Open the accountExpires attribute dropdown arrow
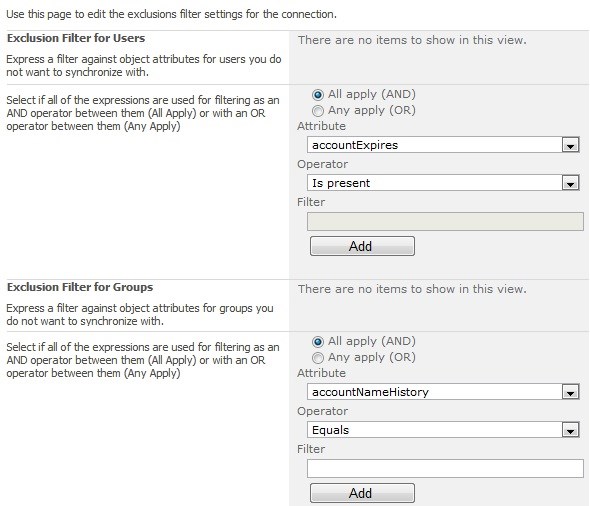Image resolution: width=590 pixels, height=506 pixels. [570, 145]
